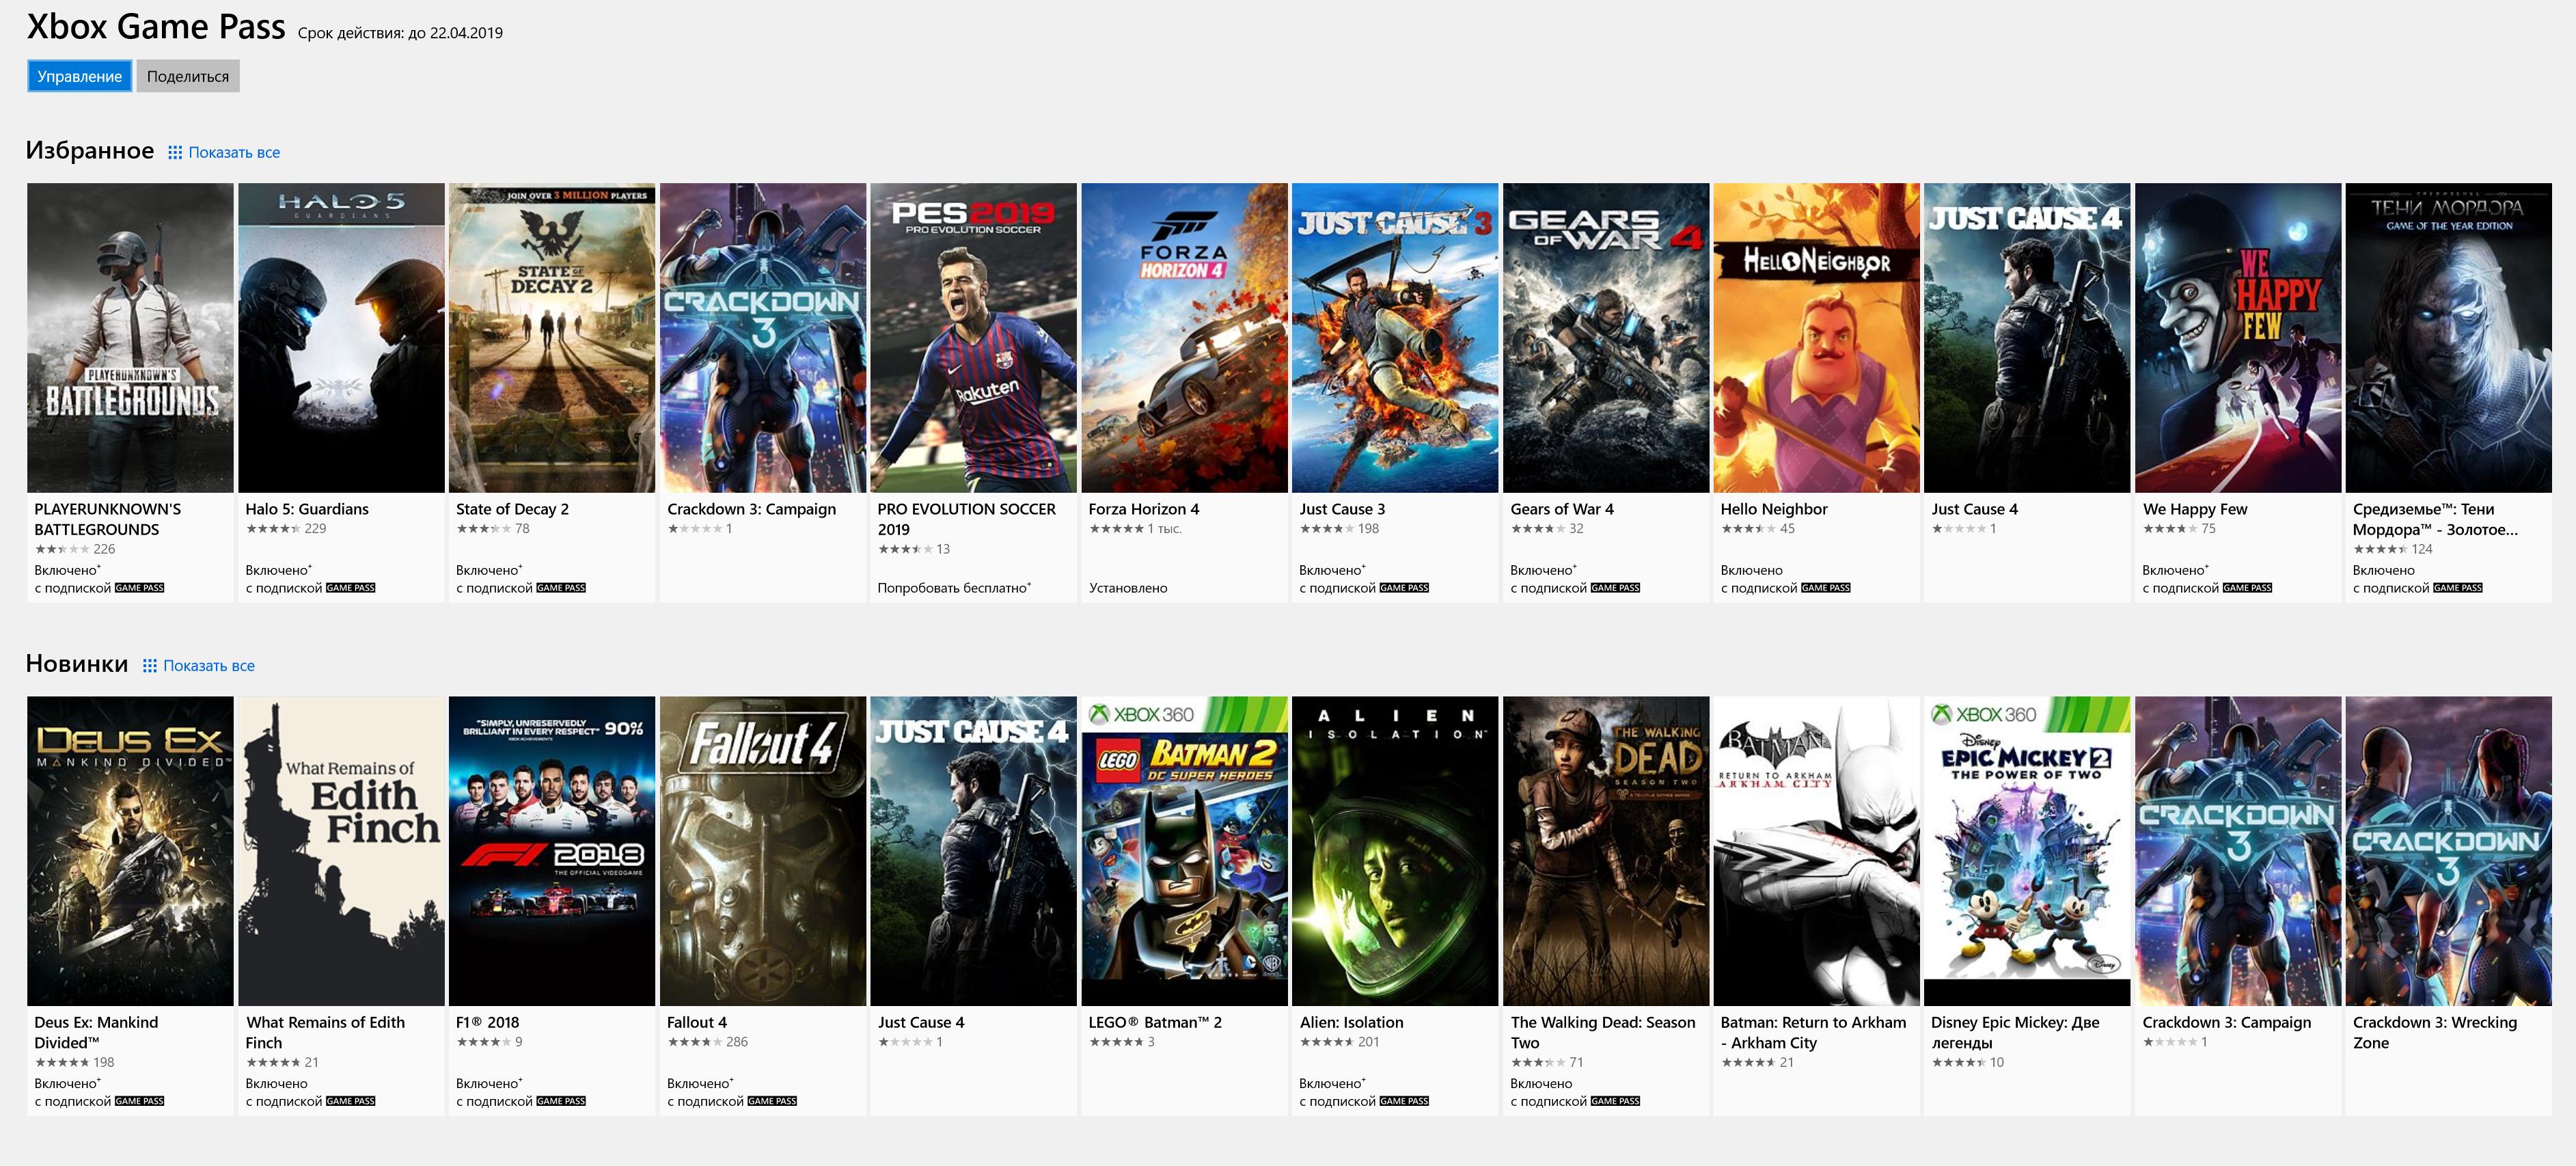Click Game Pass badge under Deus Ex
The height and width of the screenshot is (1166, 2576).
(139, 1101)
